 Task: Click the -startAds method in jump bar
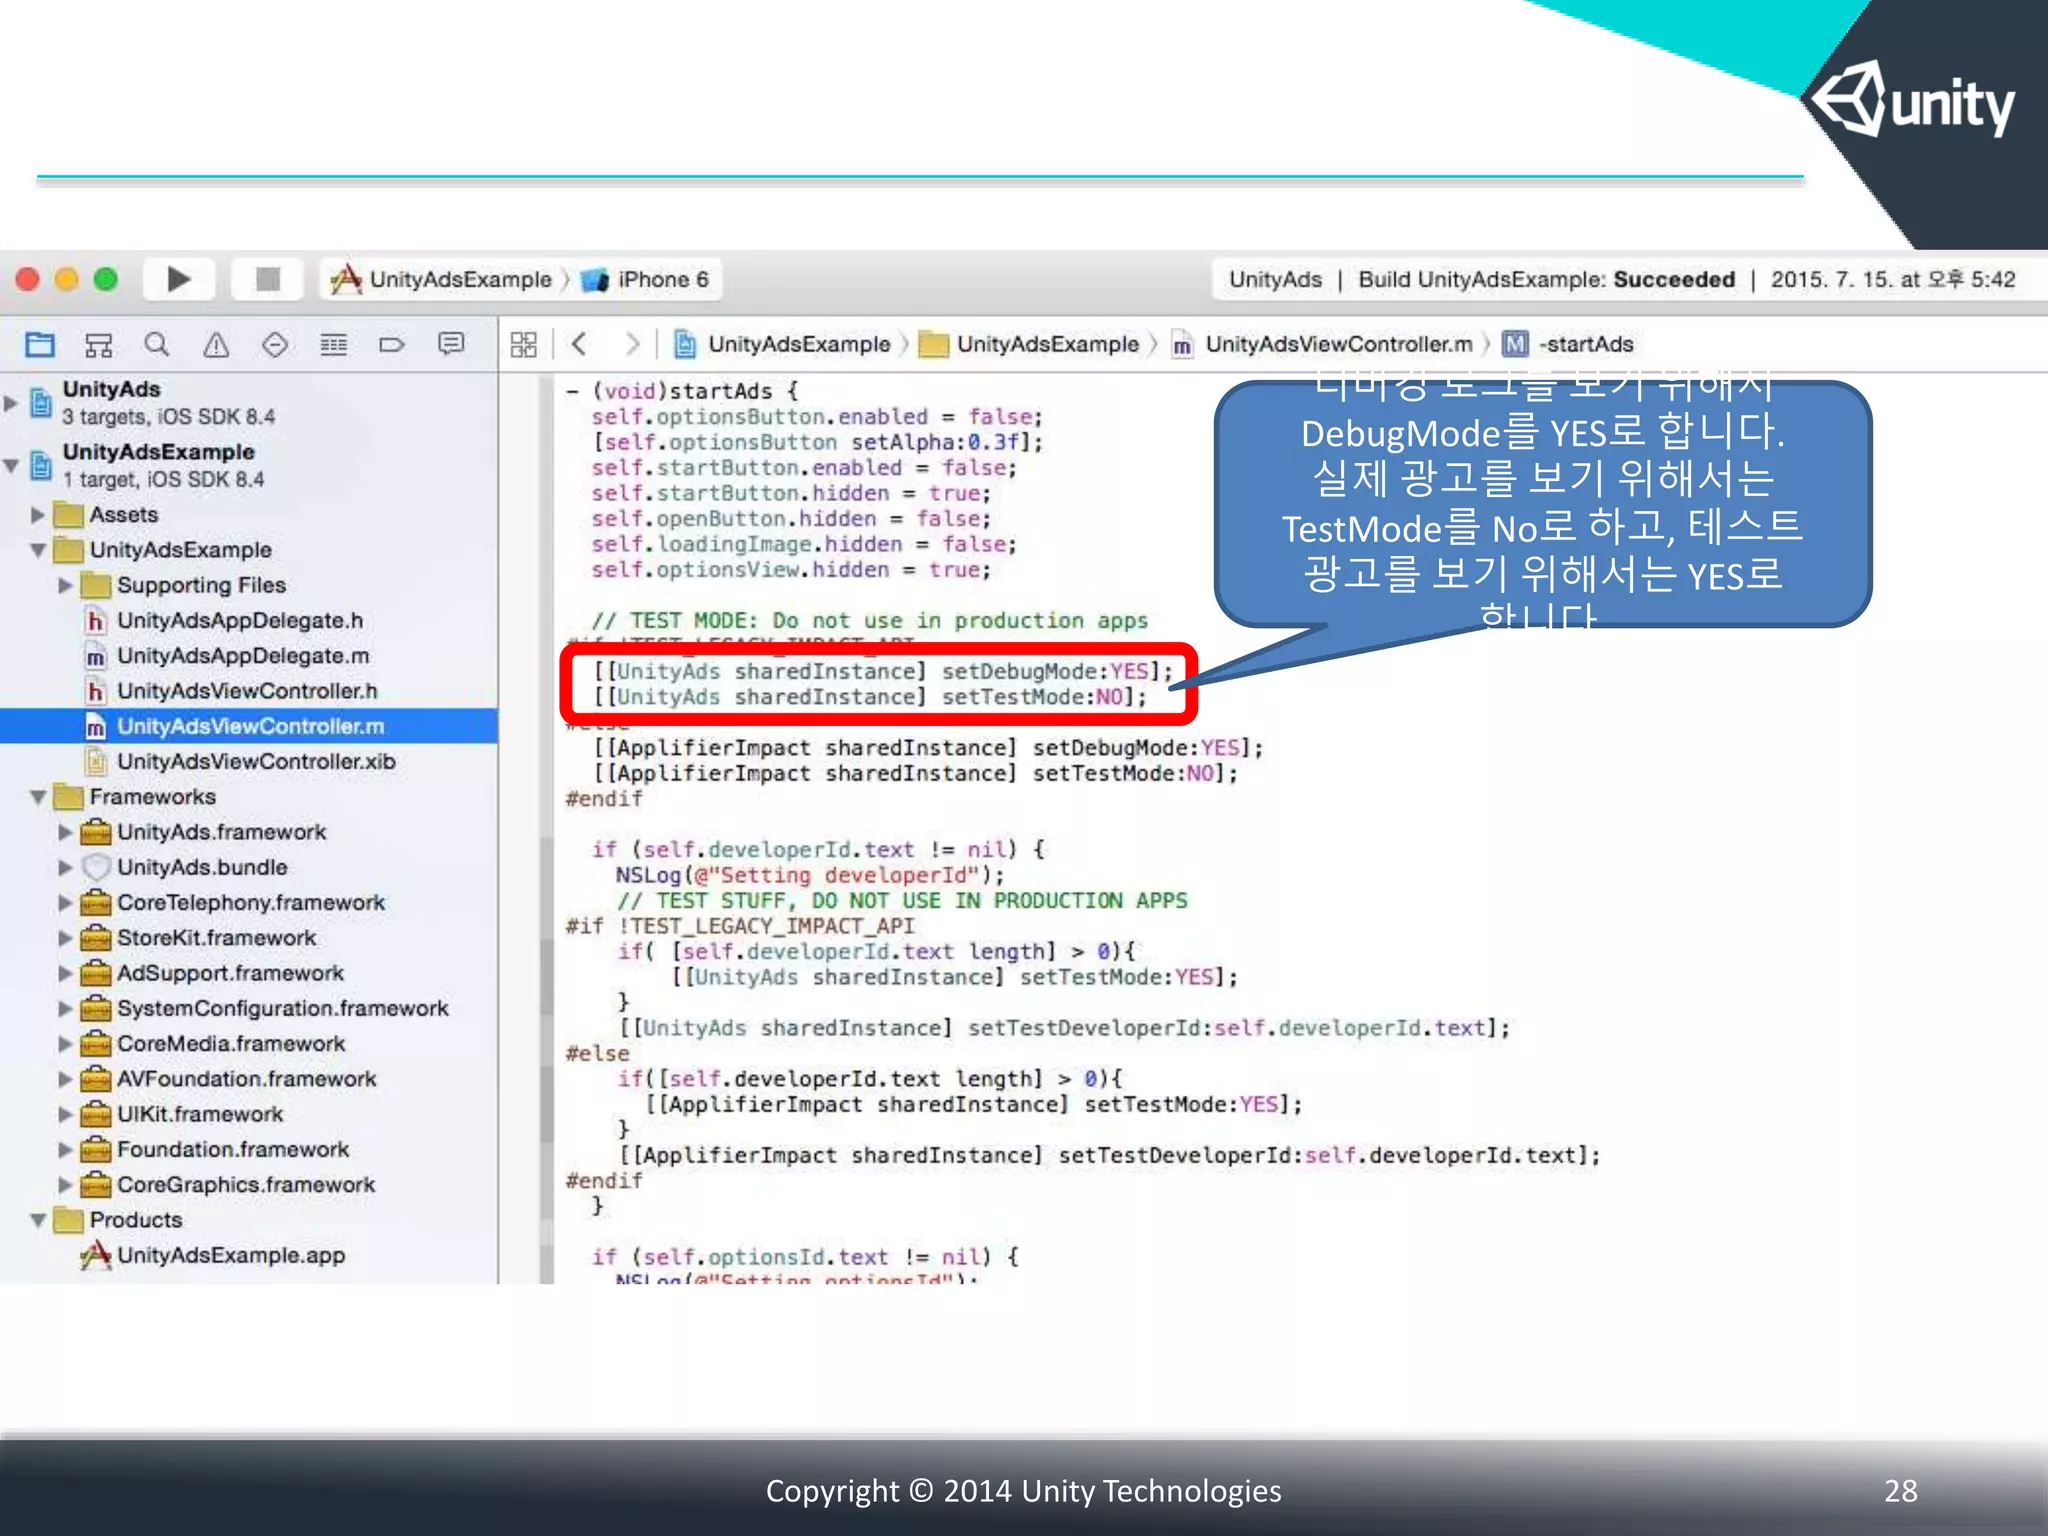coord(1584,345)
